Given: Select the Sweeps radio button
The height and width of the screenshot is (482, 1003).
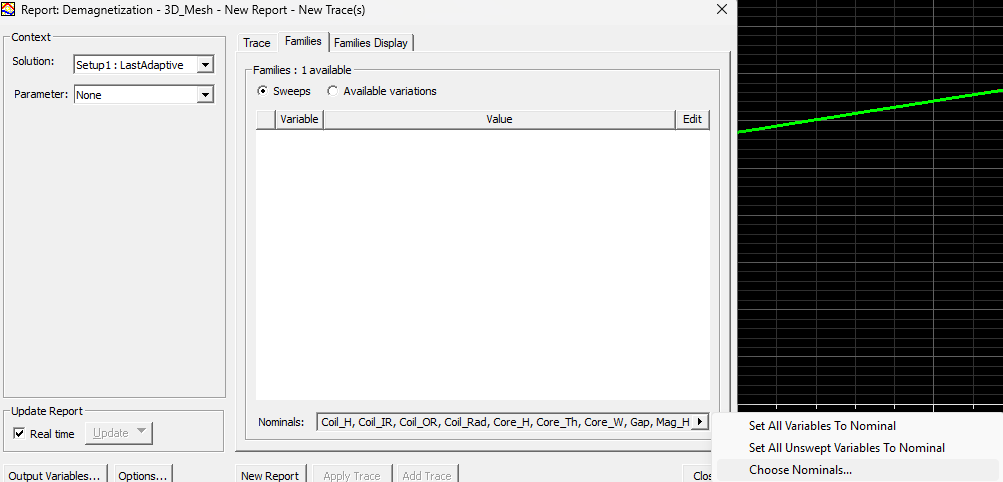Looking at the screenshot, I should [x=263, y=91].
